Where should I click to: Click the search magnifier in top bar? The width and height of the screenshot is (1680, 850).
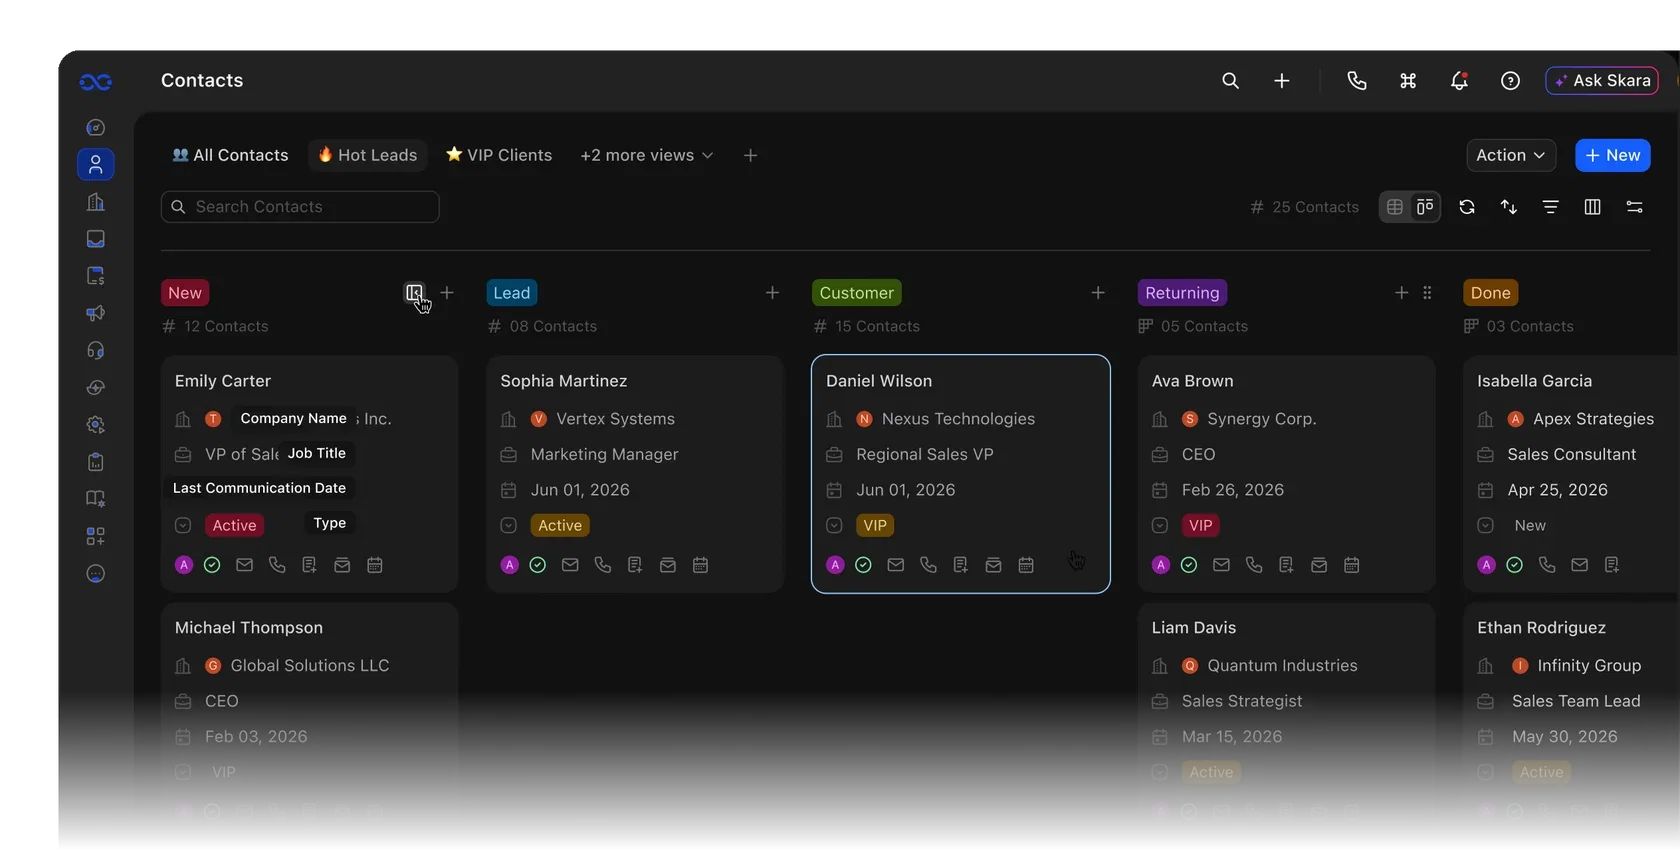[x=1230, y=81]
